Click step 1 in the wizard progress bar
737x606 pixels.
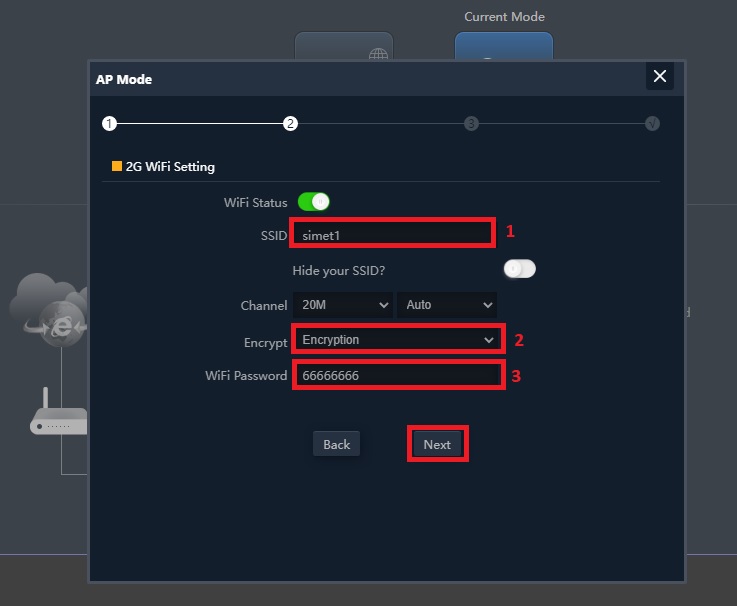(x=109, y=124)
